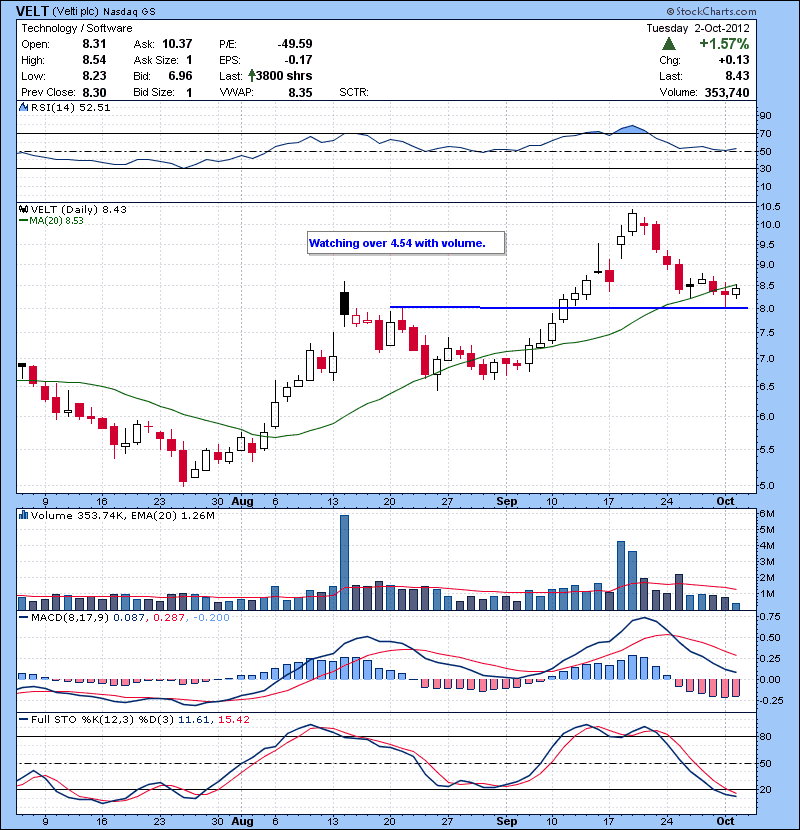Click the blue horizontal resistance line at 8.0
Screen dimensions: 800x830
click(569, 308)
